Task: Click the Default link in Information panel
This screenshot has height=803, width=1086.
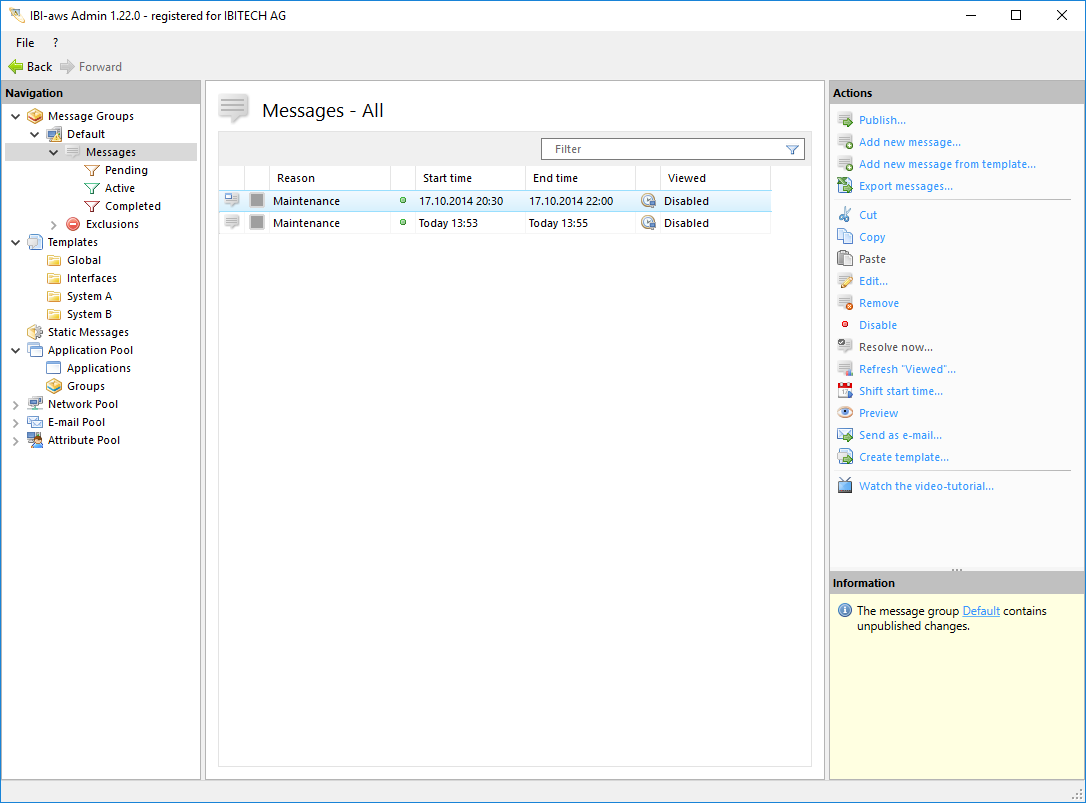Action: (x=980, y=611)
